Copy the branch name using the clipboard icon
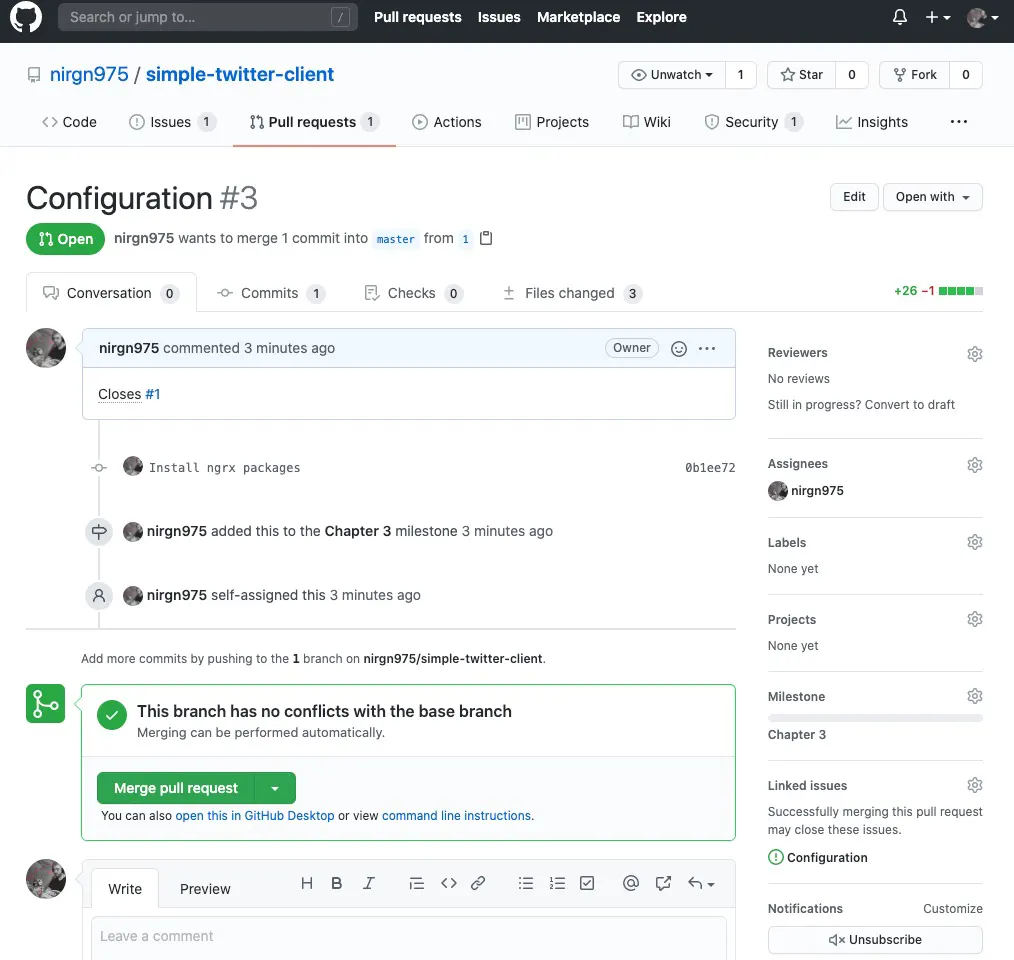The width and height of the screenshot is (1014, 960). click(x=486, y=238)
